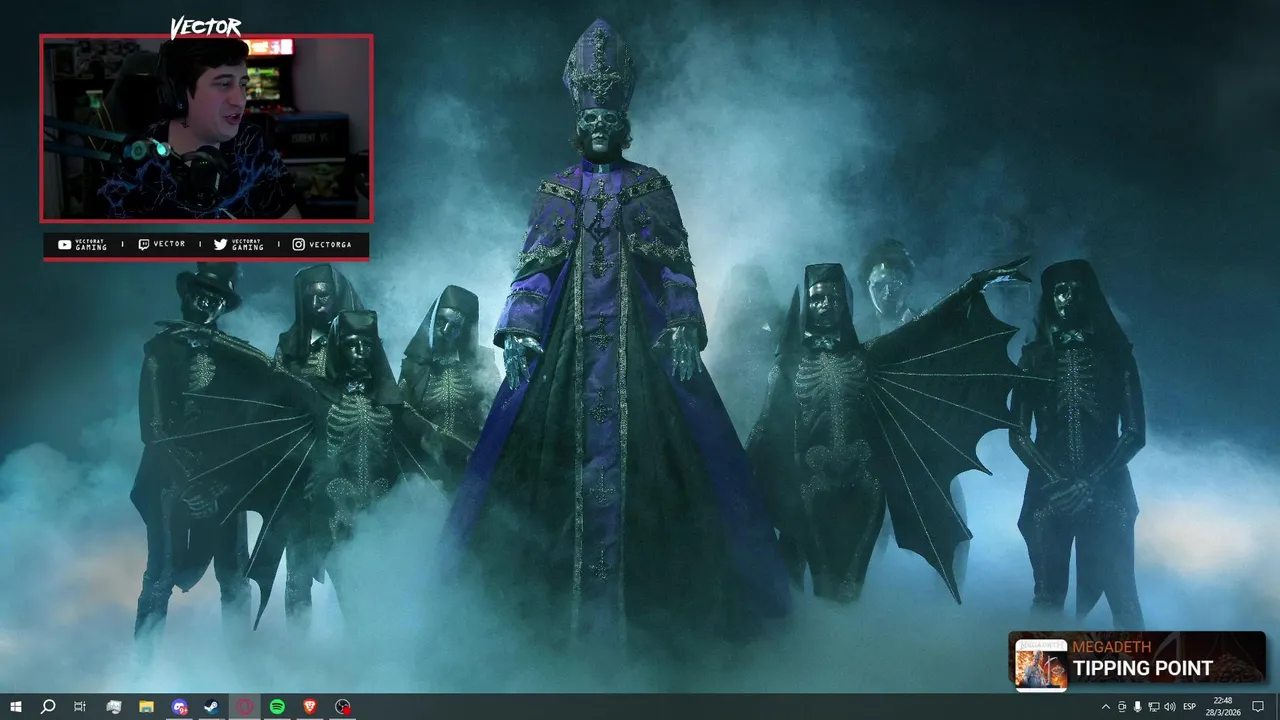Open Spotify from the taskbar
Image resolution: width=1280 pixels, height=720 pixels.
pyautogui.click(x=277, y=707)
